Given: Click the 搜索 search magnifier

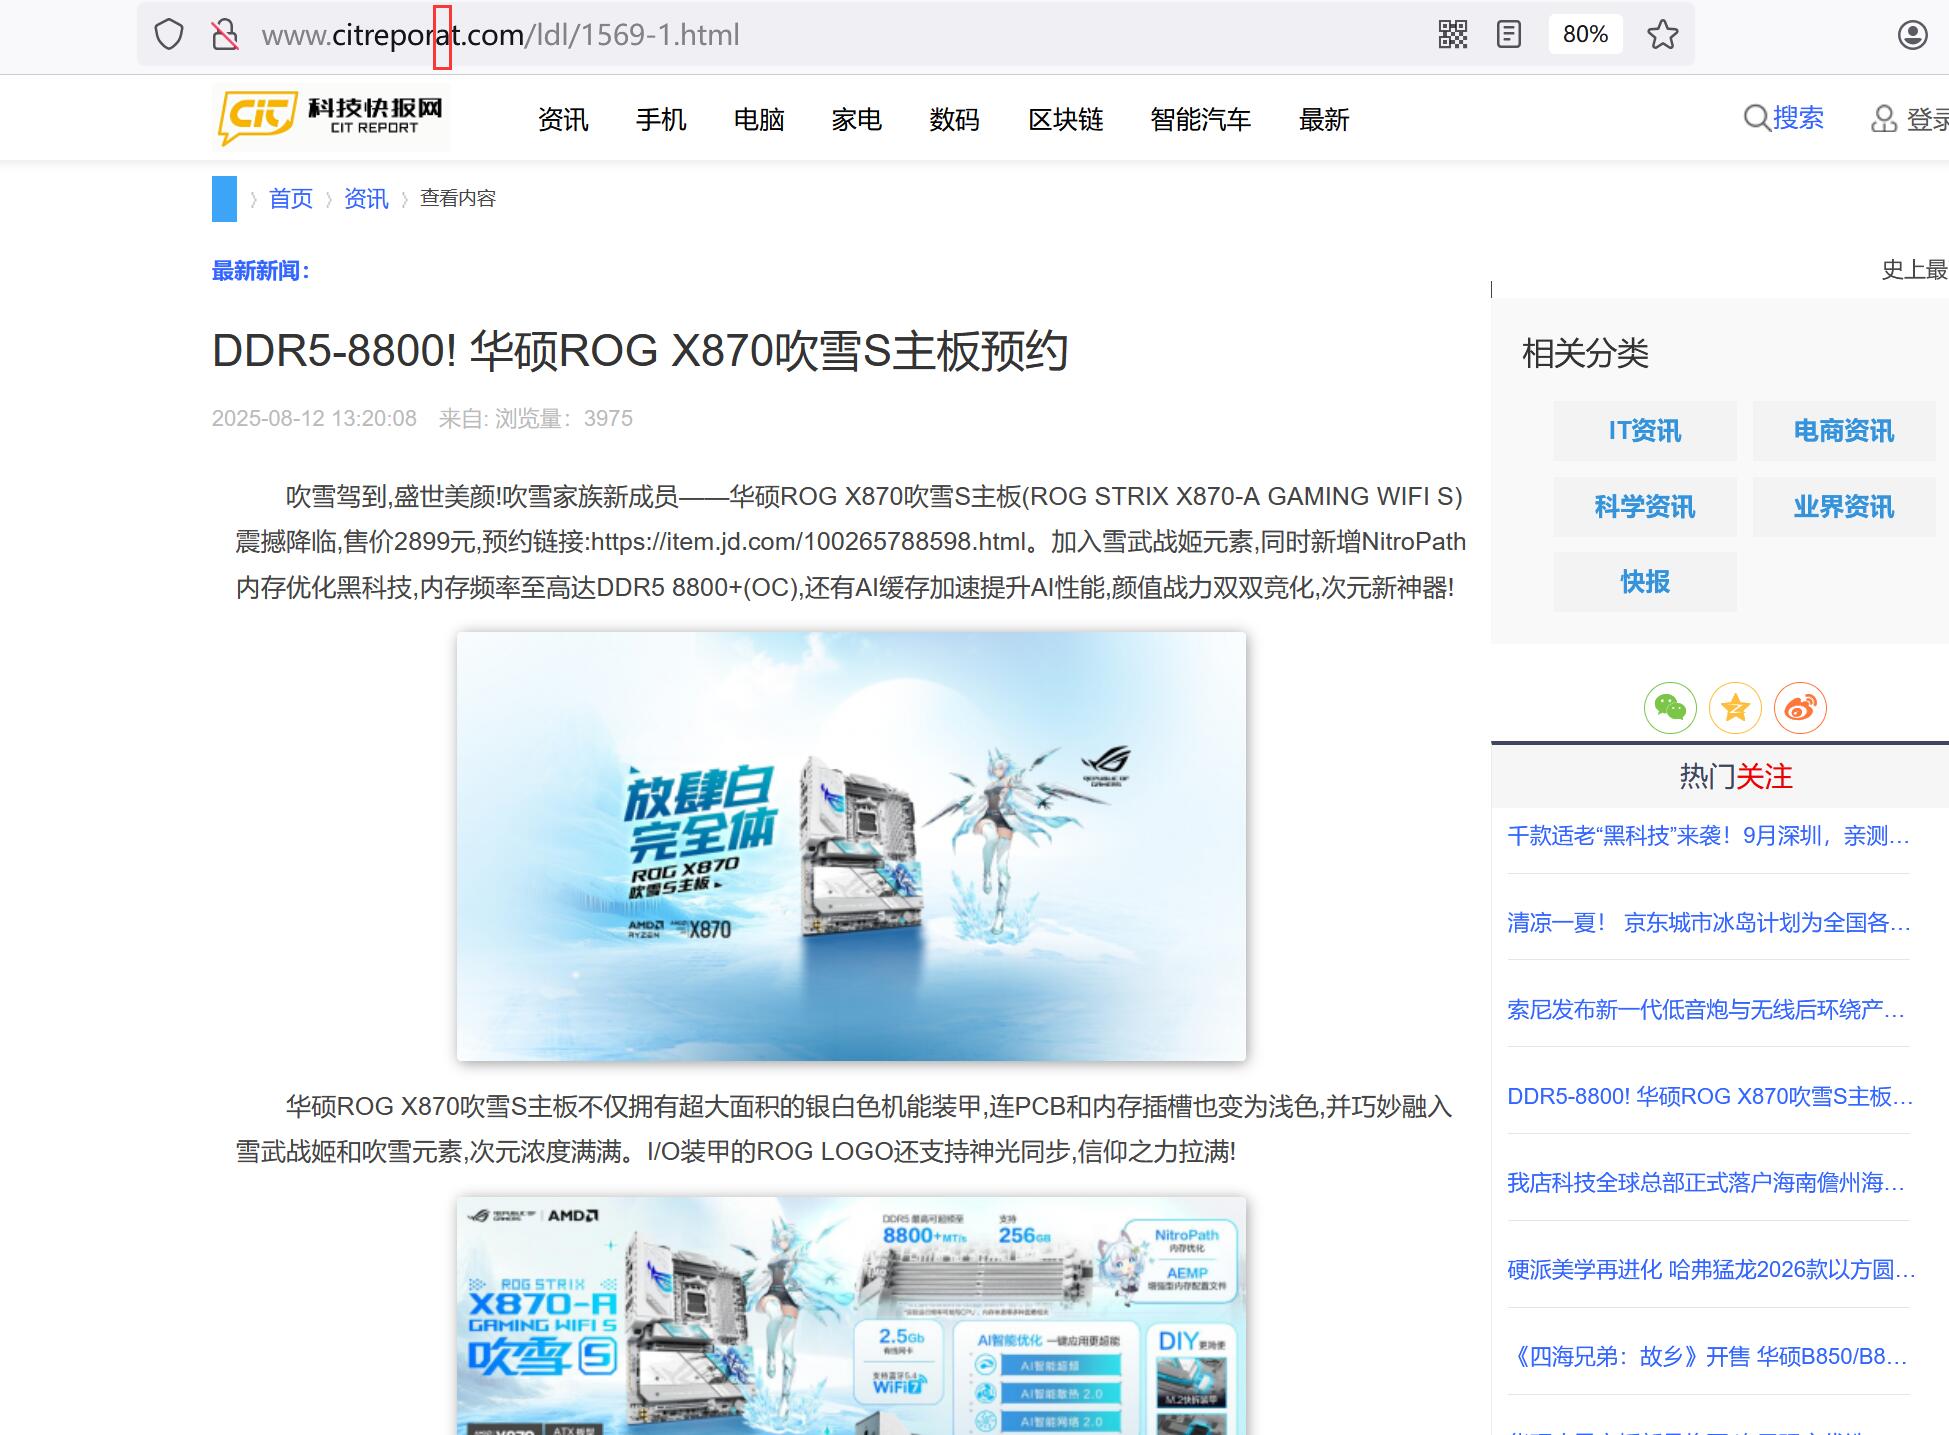Looking at the screenshot, I should [x=1757, y=117].
